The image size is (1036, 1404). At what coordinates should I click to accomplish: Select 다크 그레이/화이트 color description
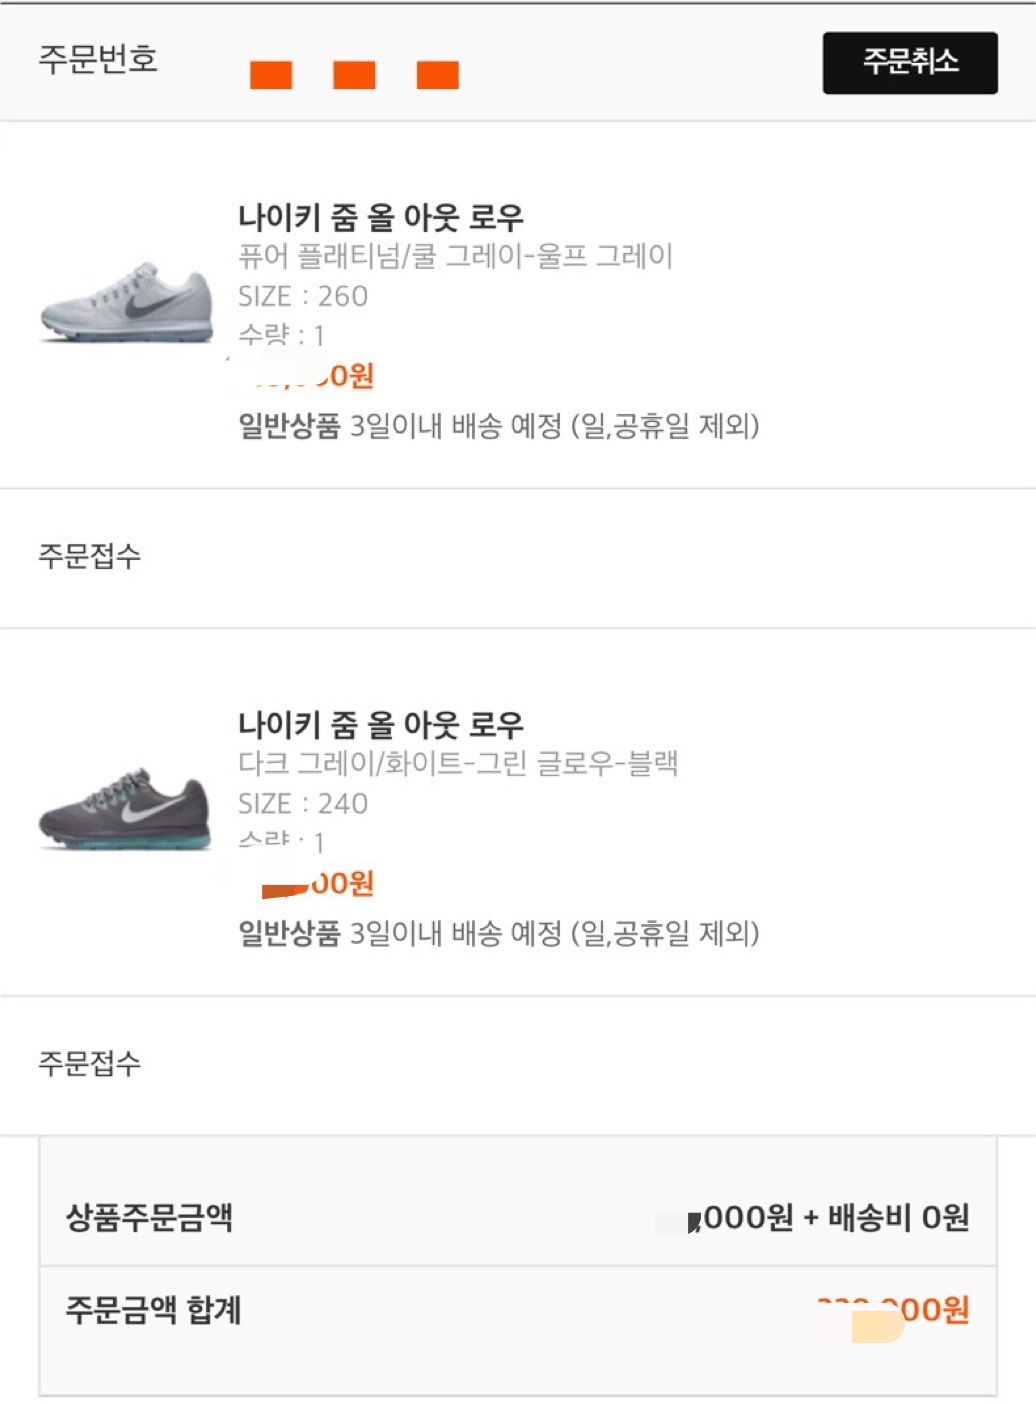point(458,763)
